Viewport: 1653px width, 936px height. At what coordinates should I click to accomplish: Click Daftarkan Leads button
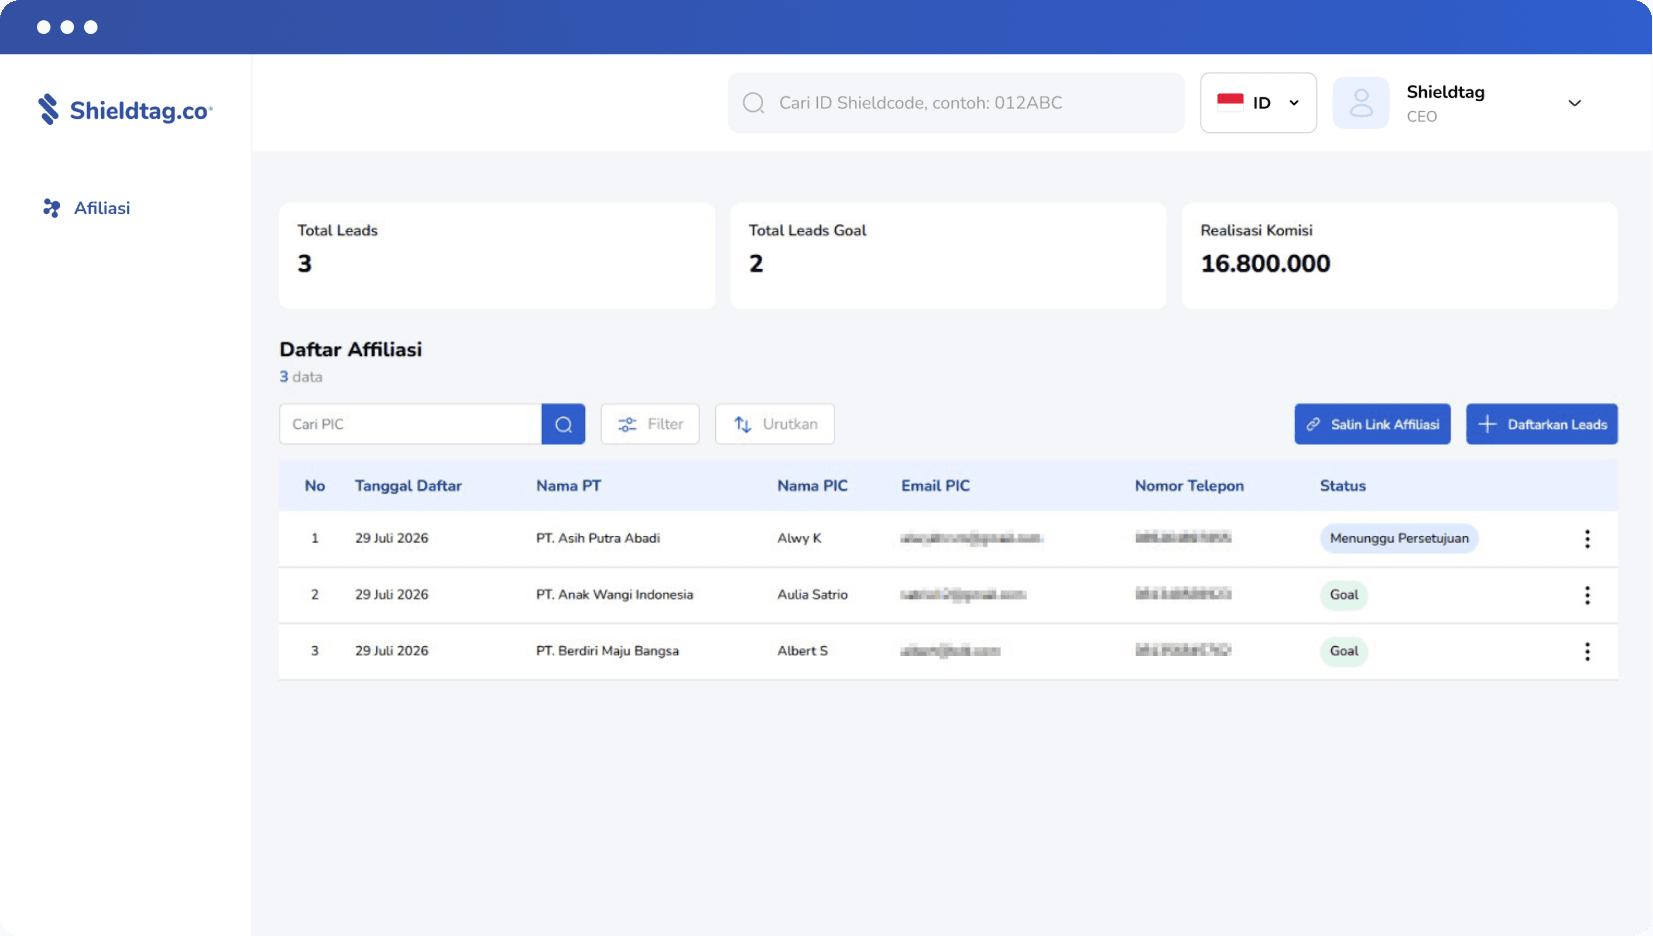pyautogui.click(x=1542, y=424)
